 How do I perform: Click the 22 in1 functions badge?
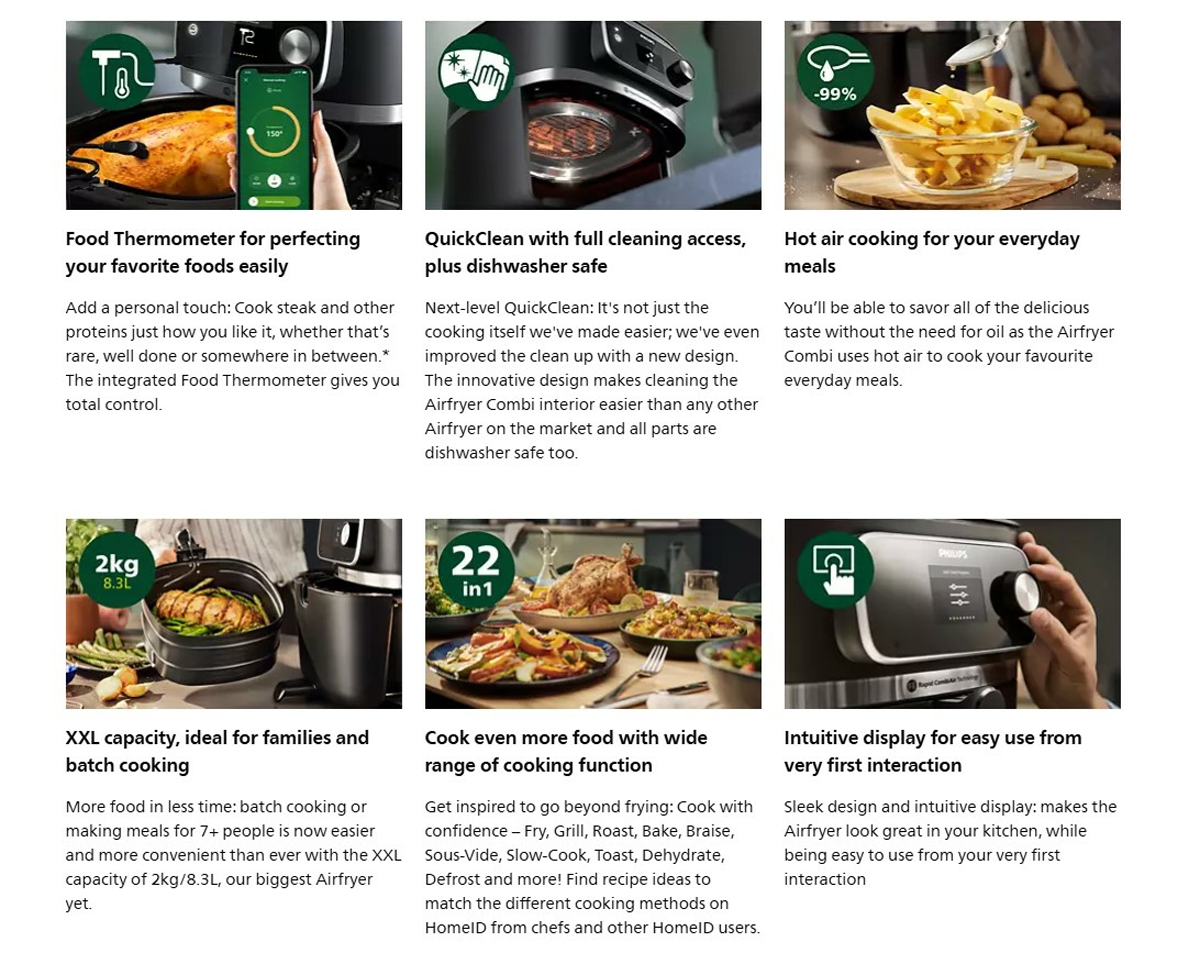(476, 571)
